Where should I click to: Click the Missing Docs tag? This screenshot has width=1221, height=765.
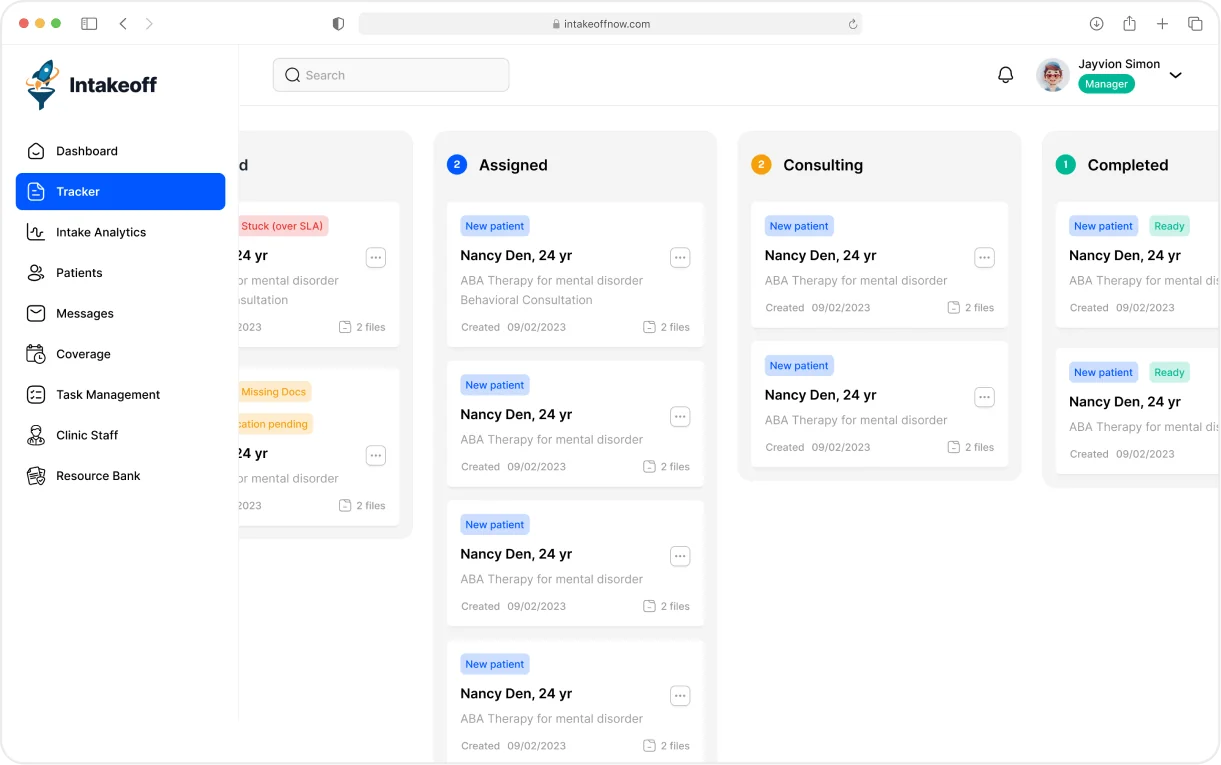(x=274, y=392)
